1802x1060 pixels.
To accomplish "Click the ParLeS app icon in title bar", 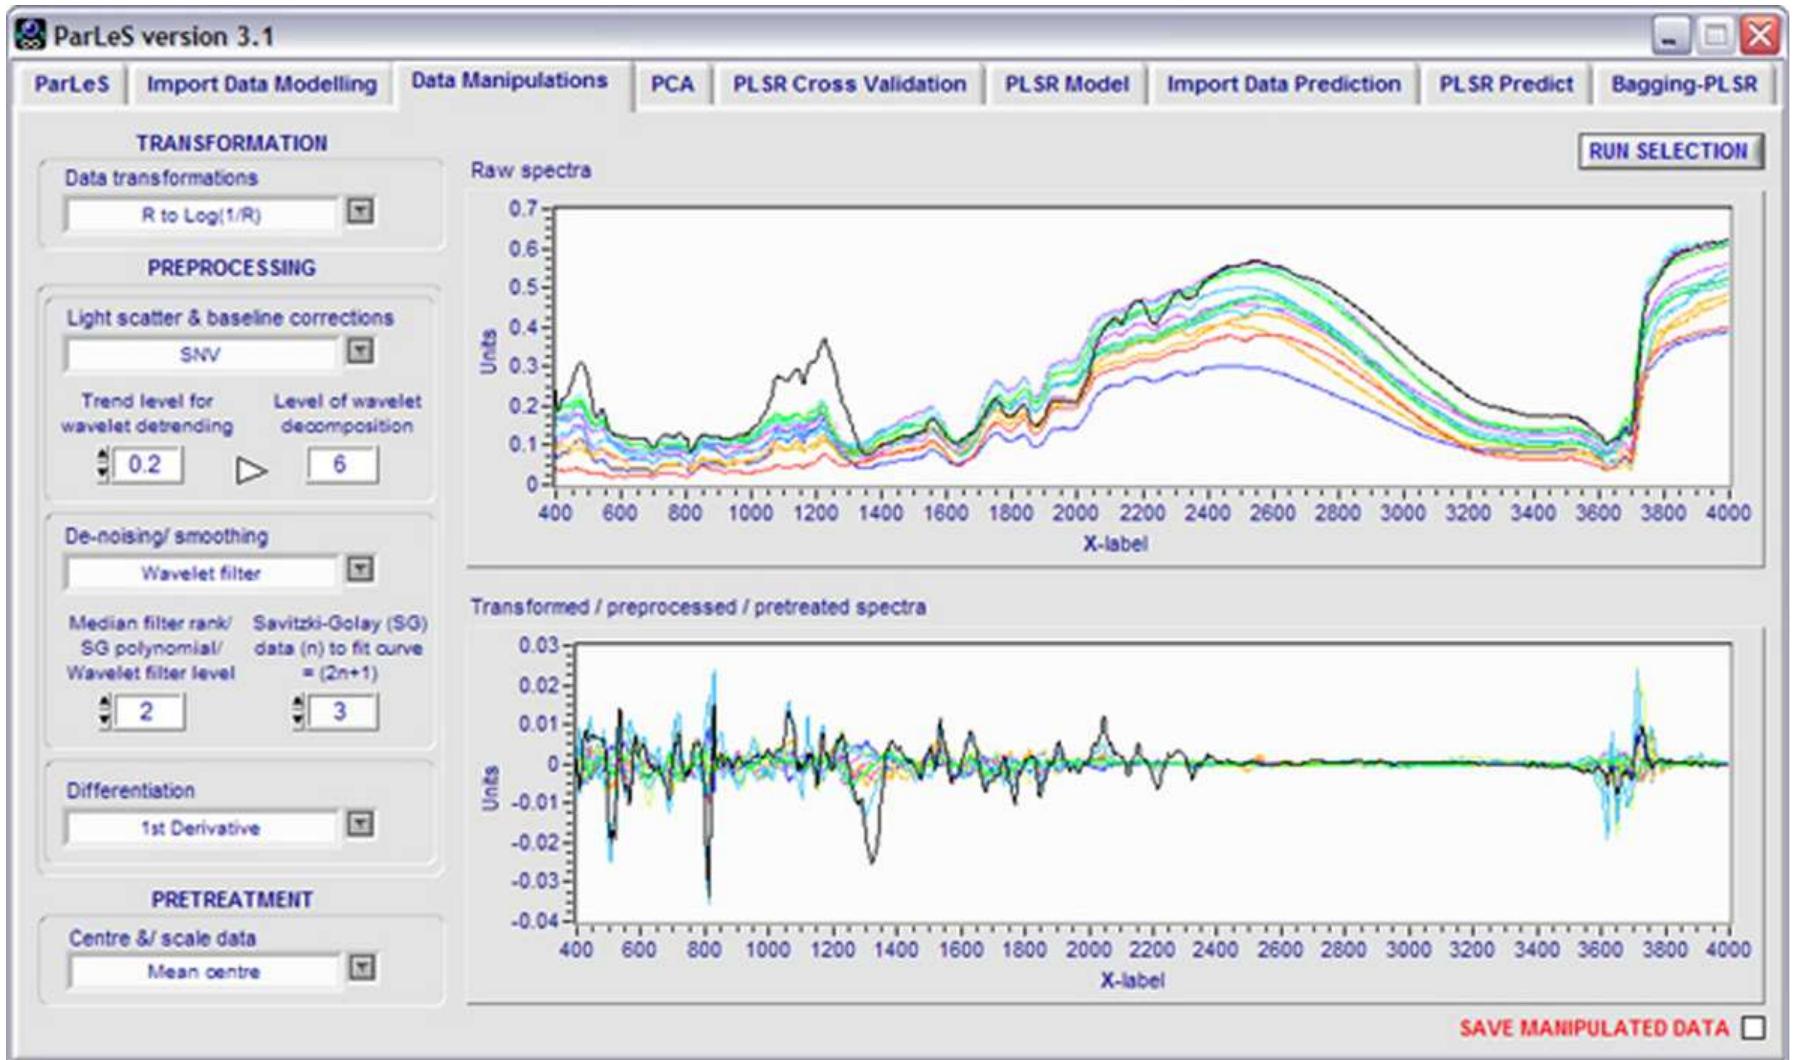I will [31, 36].
